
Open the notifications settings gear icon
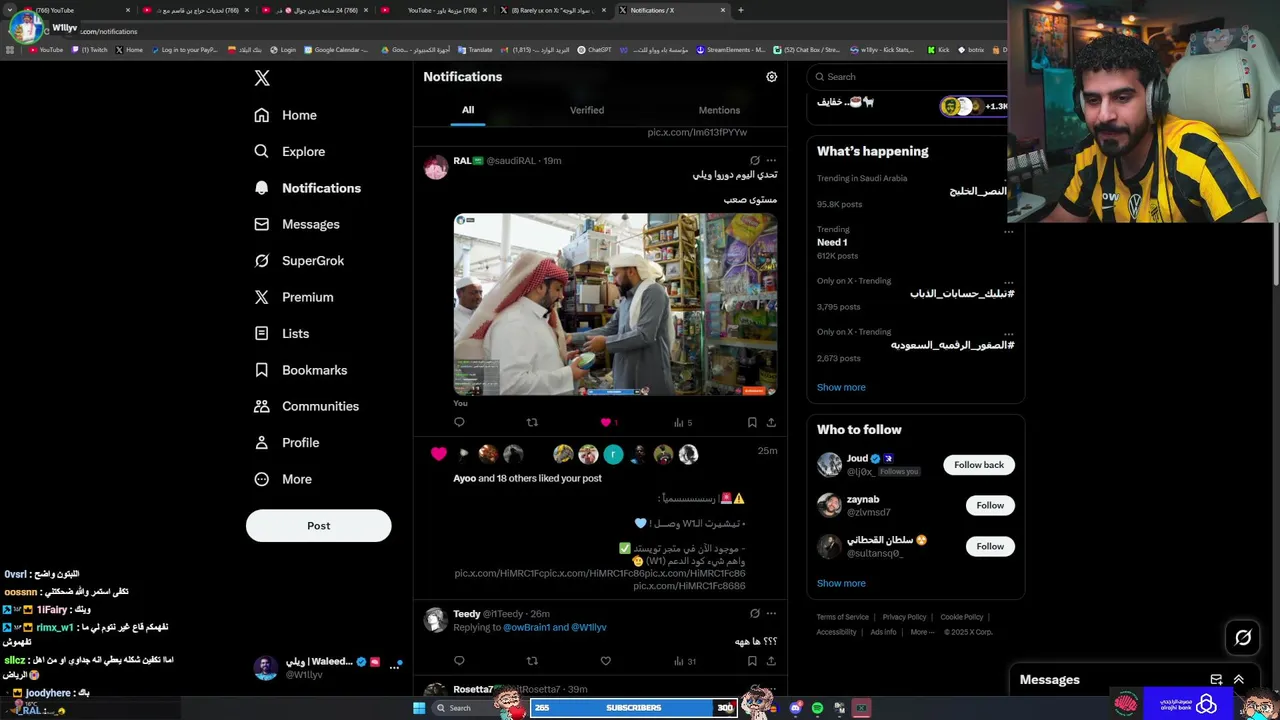click(771, 77)
